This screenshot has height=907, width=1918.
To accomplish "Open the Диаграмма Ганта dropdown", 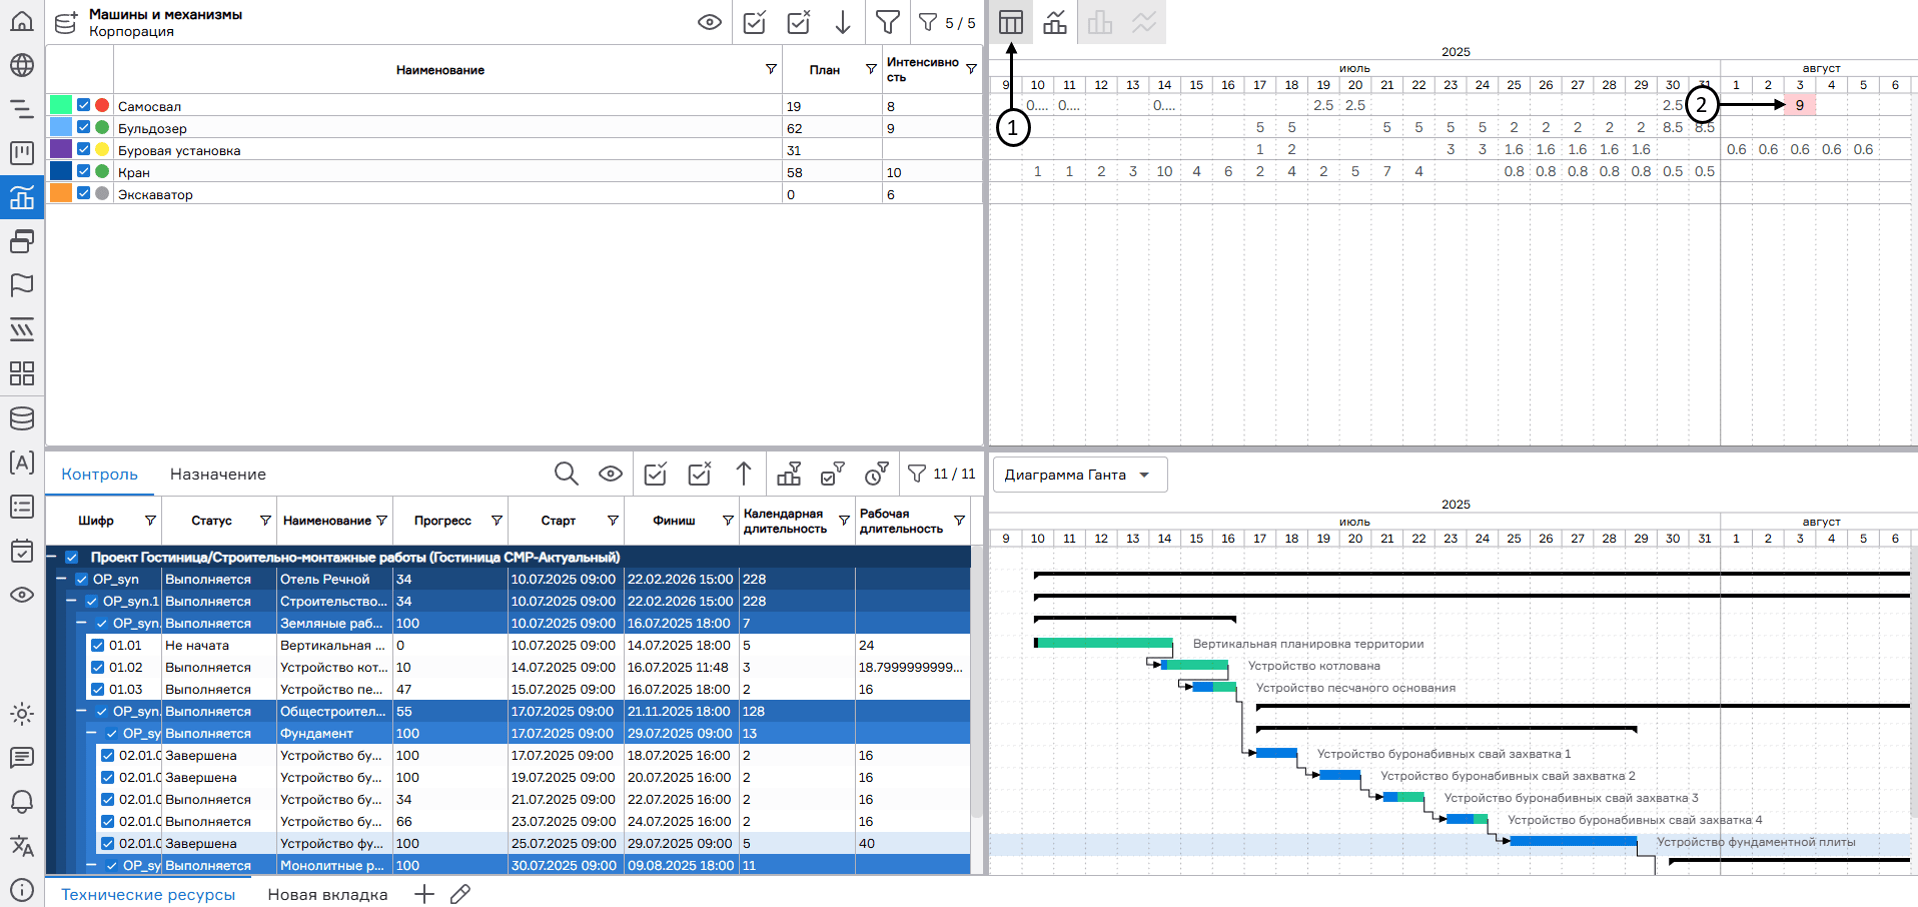I will pyautogui.click(x=1079, y=475).
